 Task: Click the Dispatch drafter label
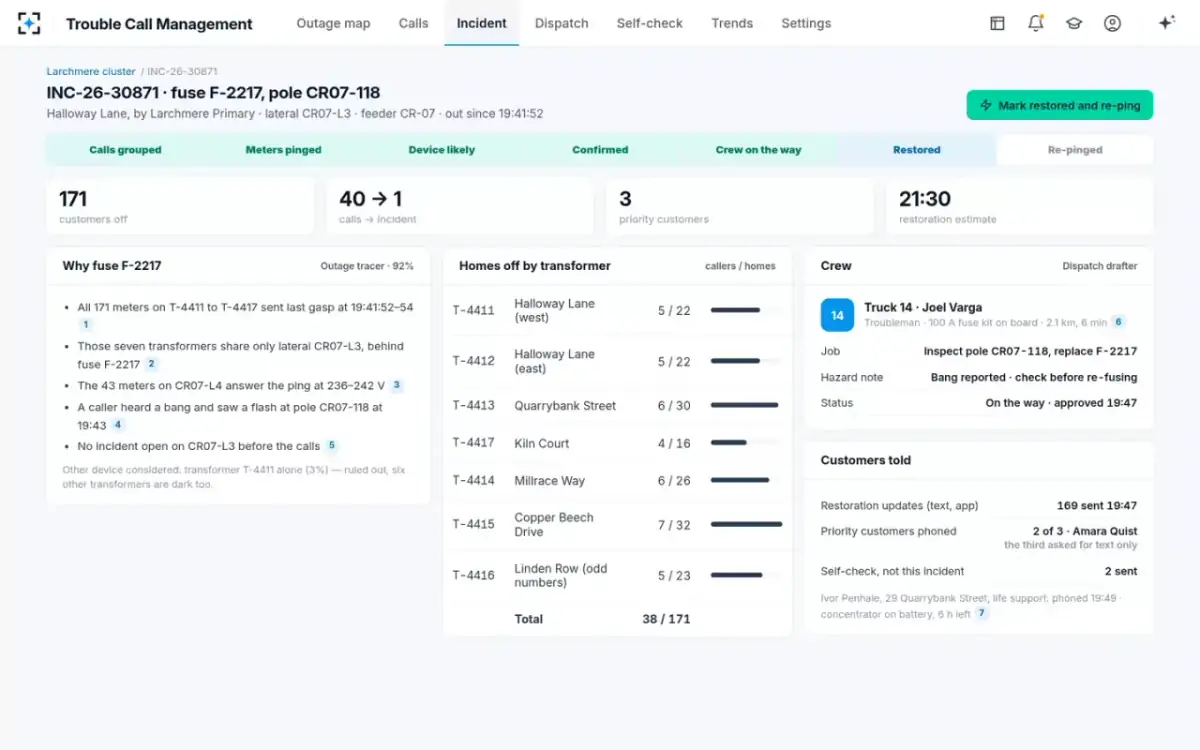(x=1100, y=266)
